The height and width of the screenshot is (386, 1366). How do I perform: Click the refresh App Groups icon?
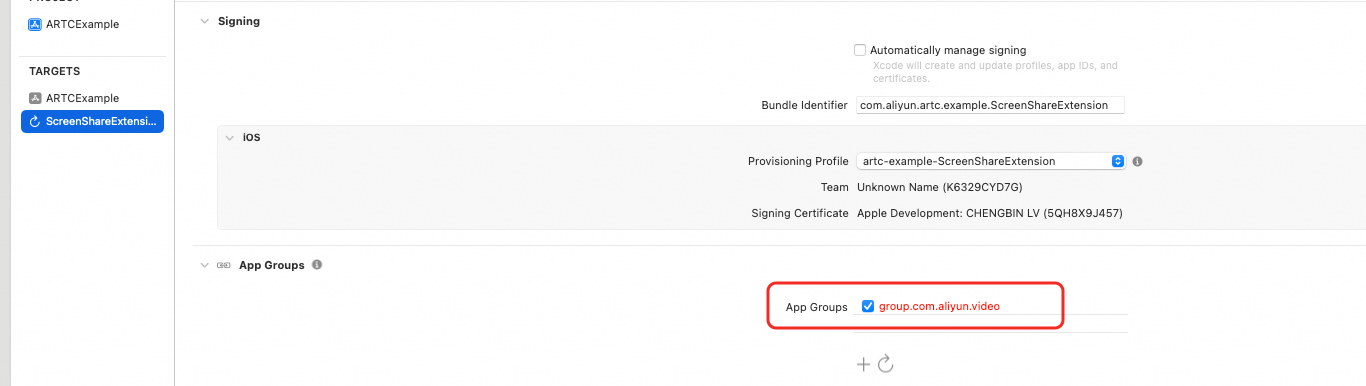coord(885,365)
